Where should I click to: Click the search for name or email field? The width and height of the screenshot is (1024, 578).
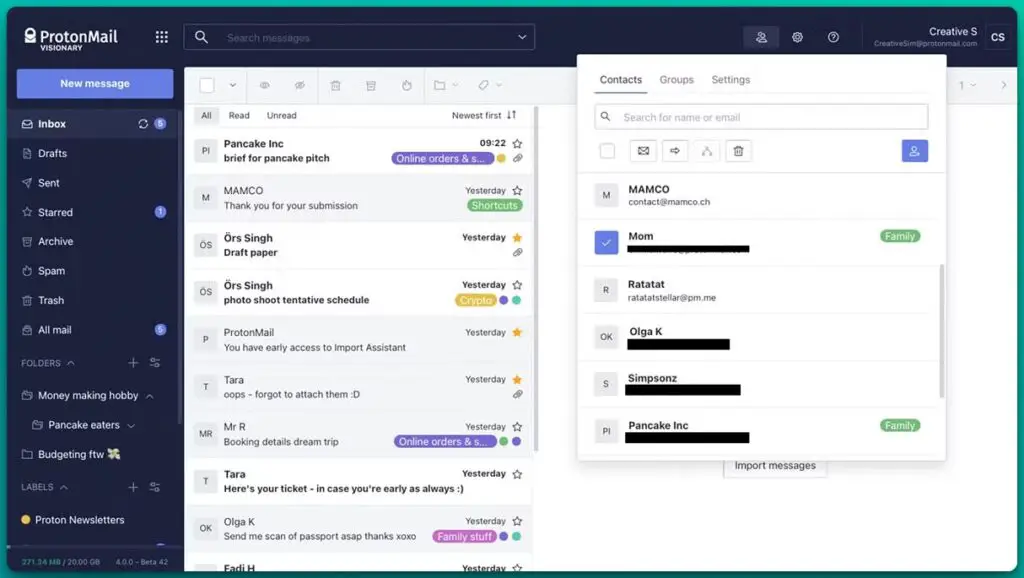[760, 116]
